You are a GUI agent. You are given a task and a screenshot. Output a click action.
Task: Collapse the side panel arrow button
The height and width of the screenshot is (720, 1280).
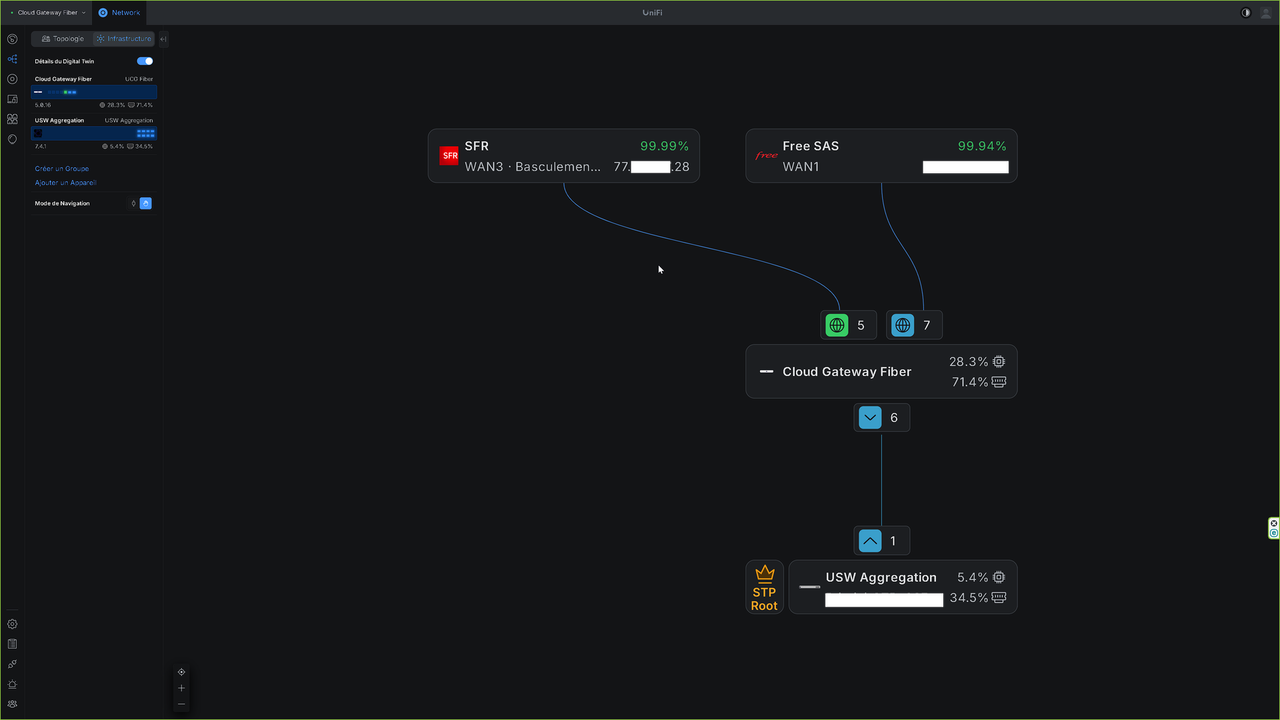[163, 39]
